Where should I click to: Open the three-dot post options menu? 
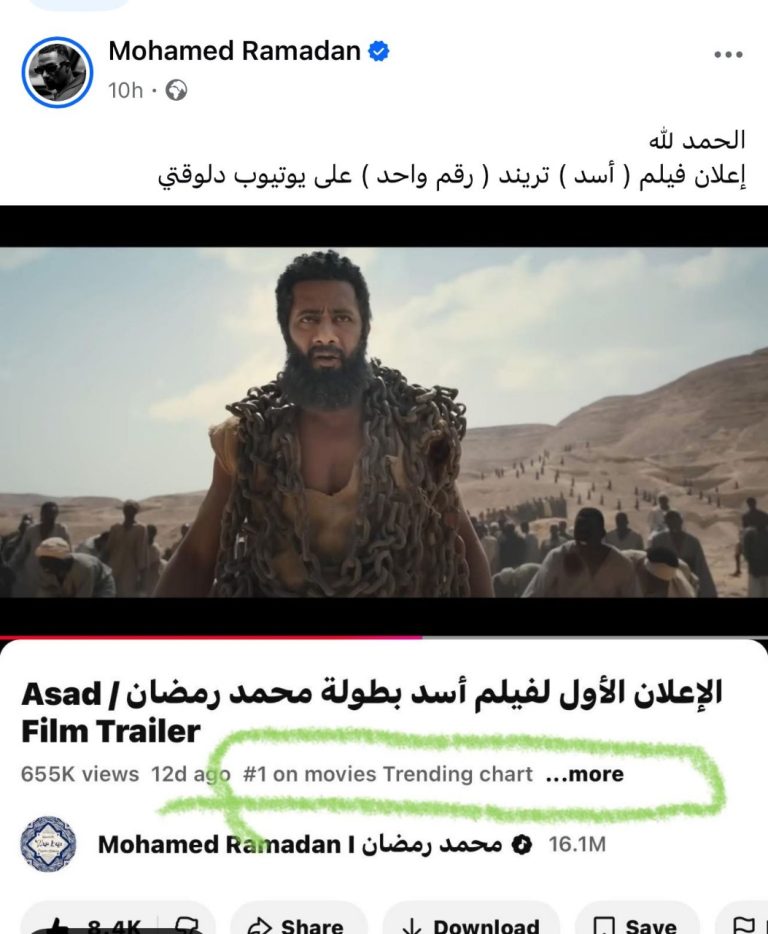(x=728, y=54)
